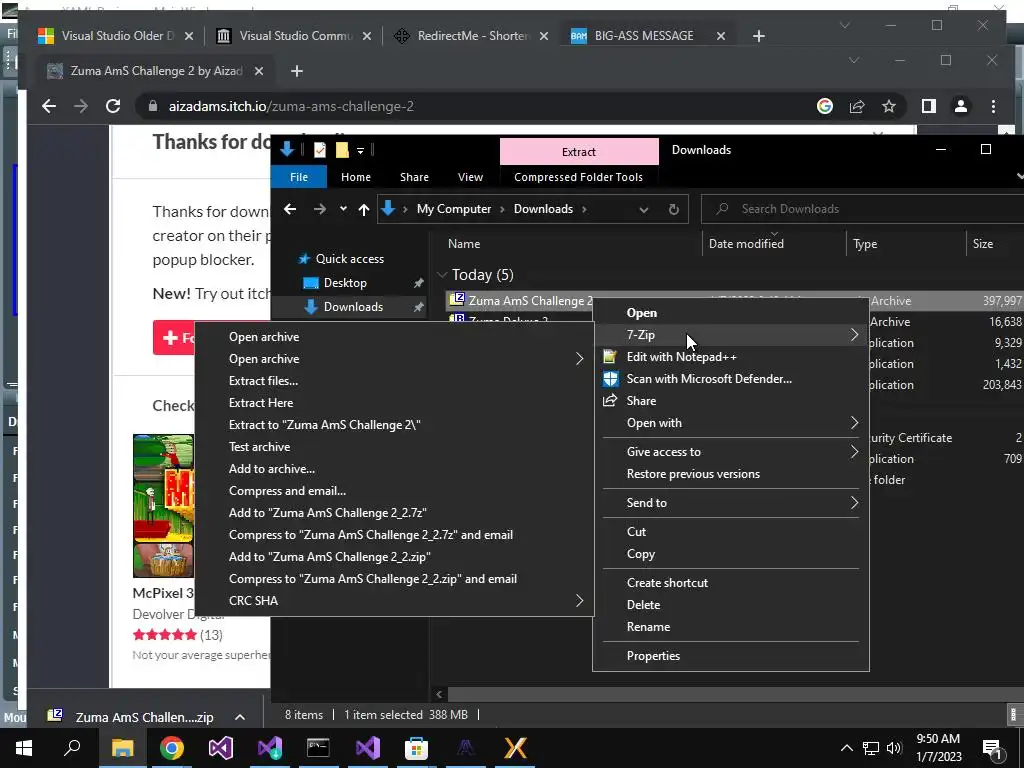Open new tab next to Zuma tab
1024x768 pixels.
pyautogui.click(x=296, y=71)
